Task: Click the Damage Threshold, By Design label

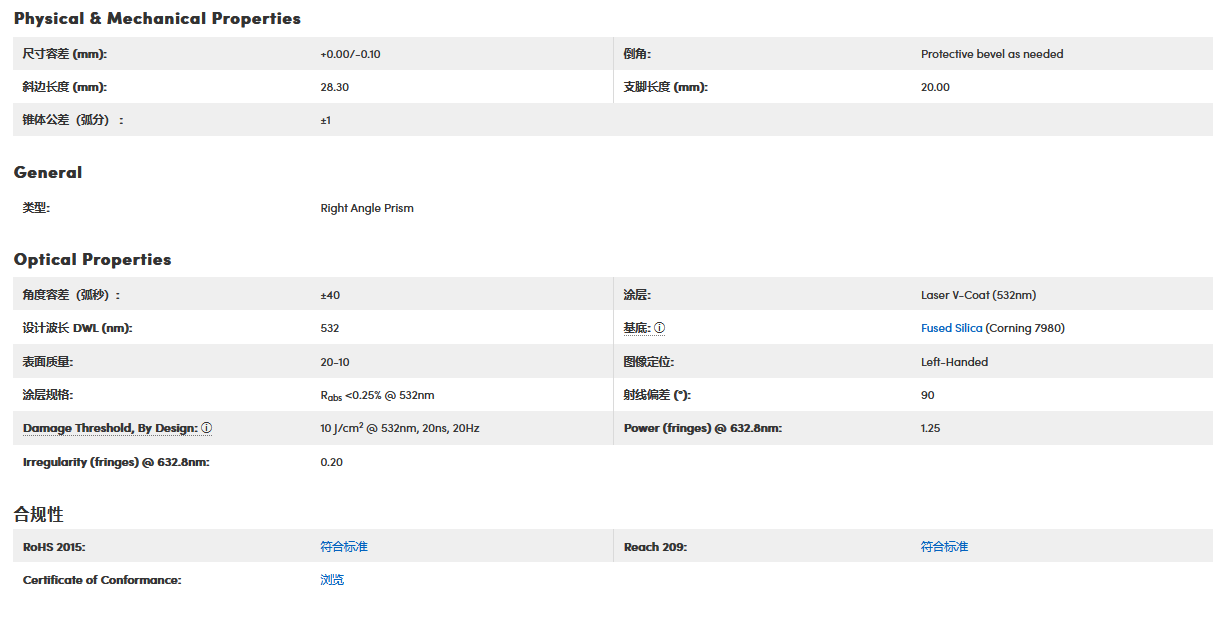Action: [110, 428]
